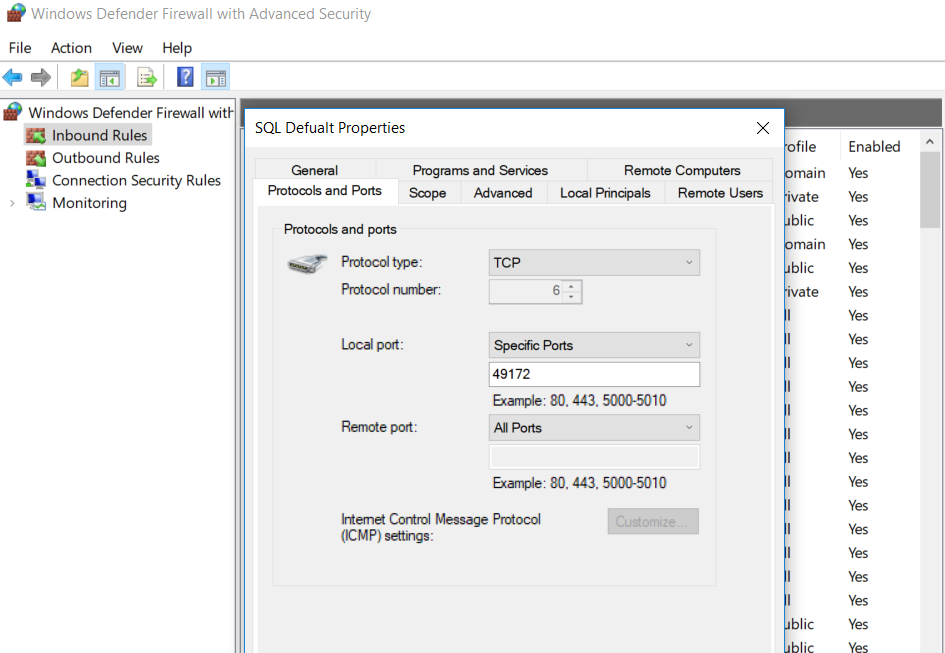Open the Remote port All Ports dropdown
The width and height of the screenshot is (945, 653).
[594, 428]
